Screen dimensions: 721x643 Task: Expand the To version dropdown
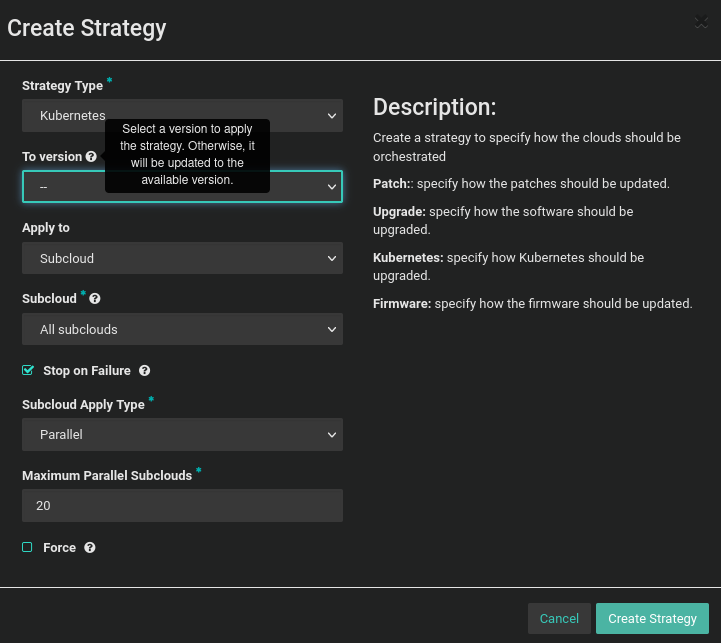pyautogui.click(x=182, y=187)
